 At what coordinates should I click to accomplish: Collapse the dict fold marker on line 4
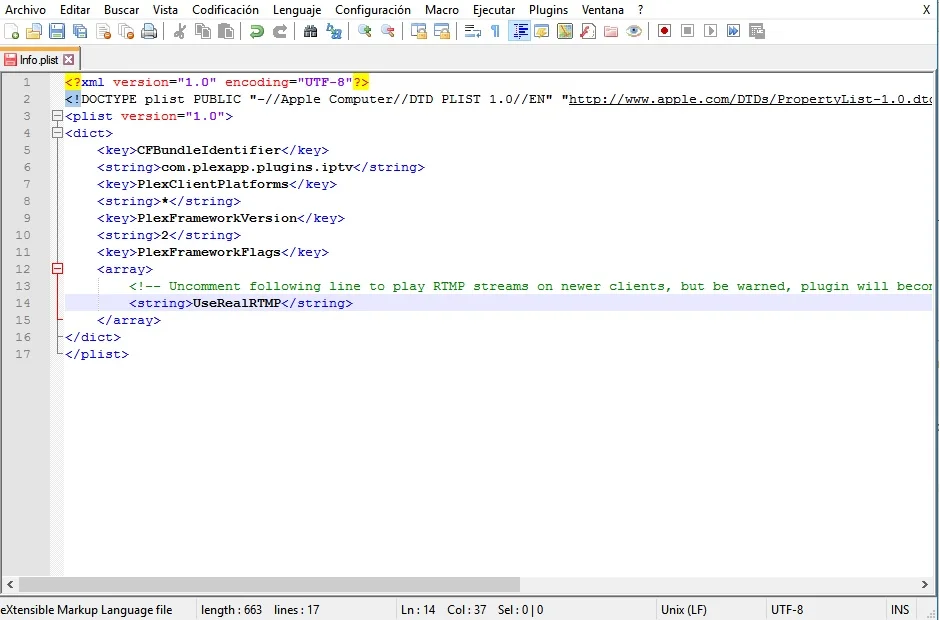pyautogui.click(x=57, y=133)
